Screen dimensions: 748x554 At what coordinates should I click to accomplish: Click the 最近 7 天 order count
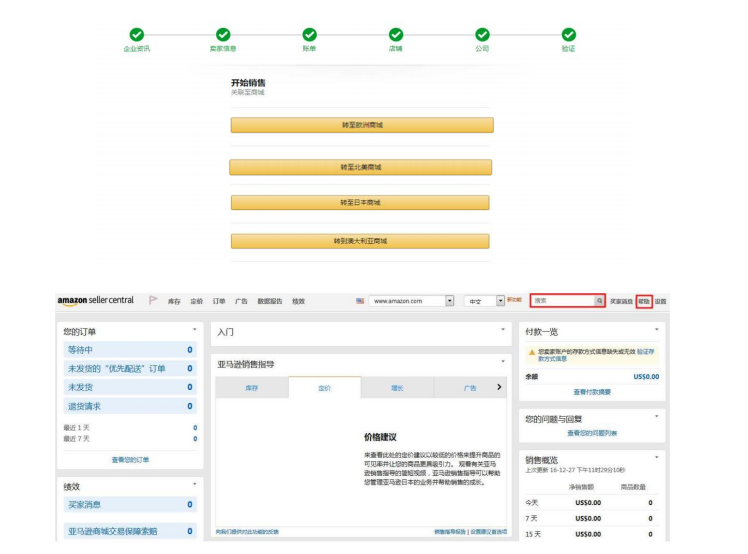click(x=195, y=439)
